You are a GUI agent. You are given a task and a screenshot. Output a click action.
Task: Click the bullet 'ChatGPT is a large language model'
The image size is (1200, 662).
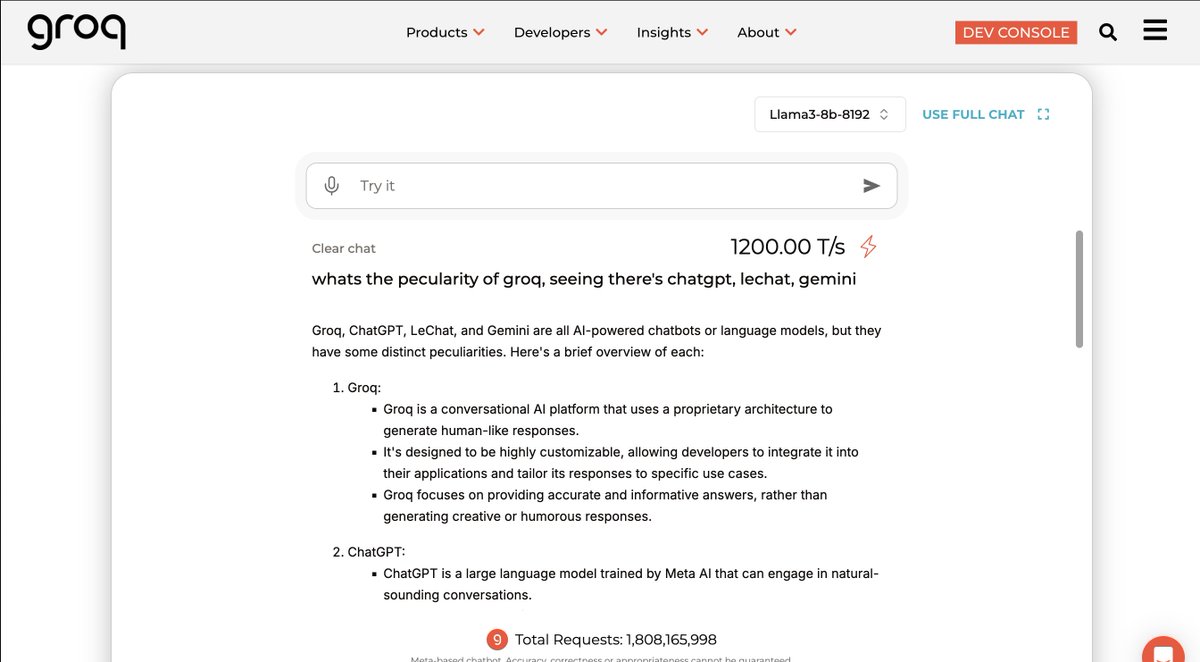(x=631, y=584)
